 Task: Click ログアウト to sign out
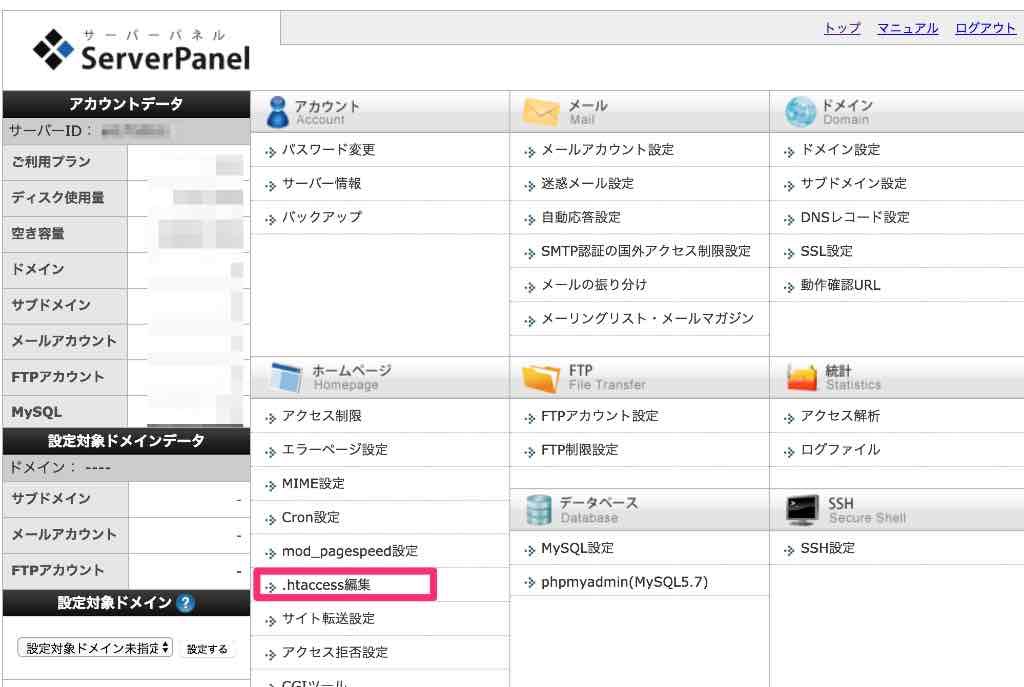[985, 28]
